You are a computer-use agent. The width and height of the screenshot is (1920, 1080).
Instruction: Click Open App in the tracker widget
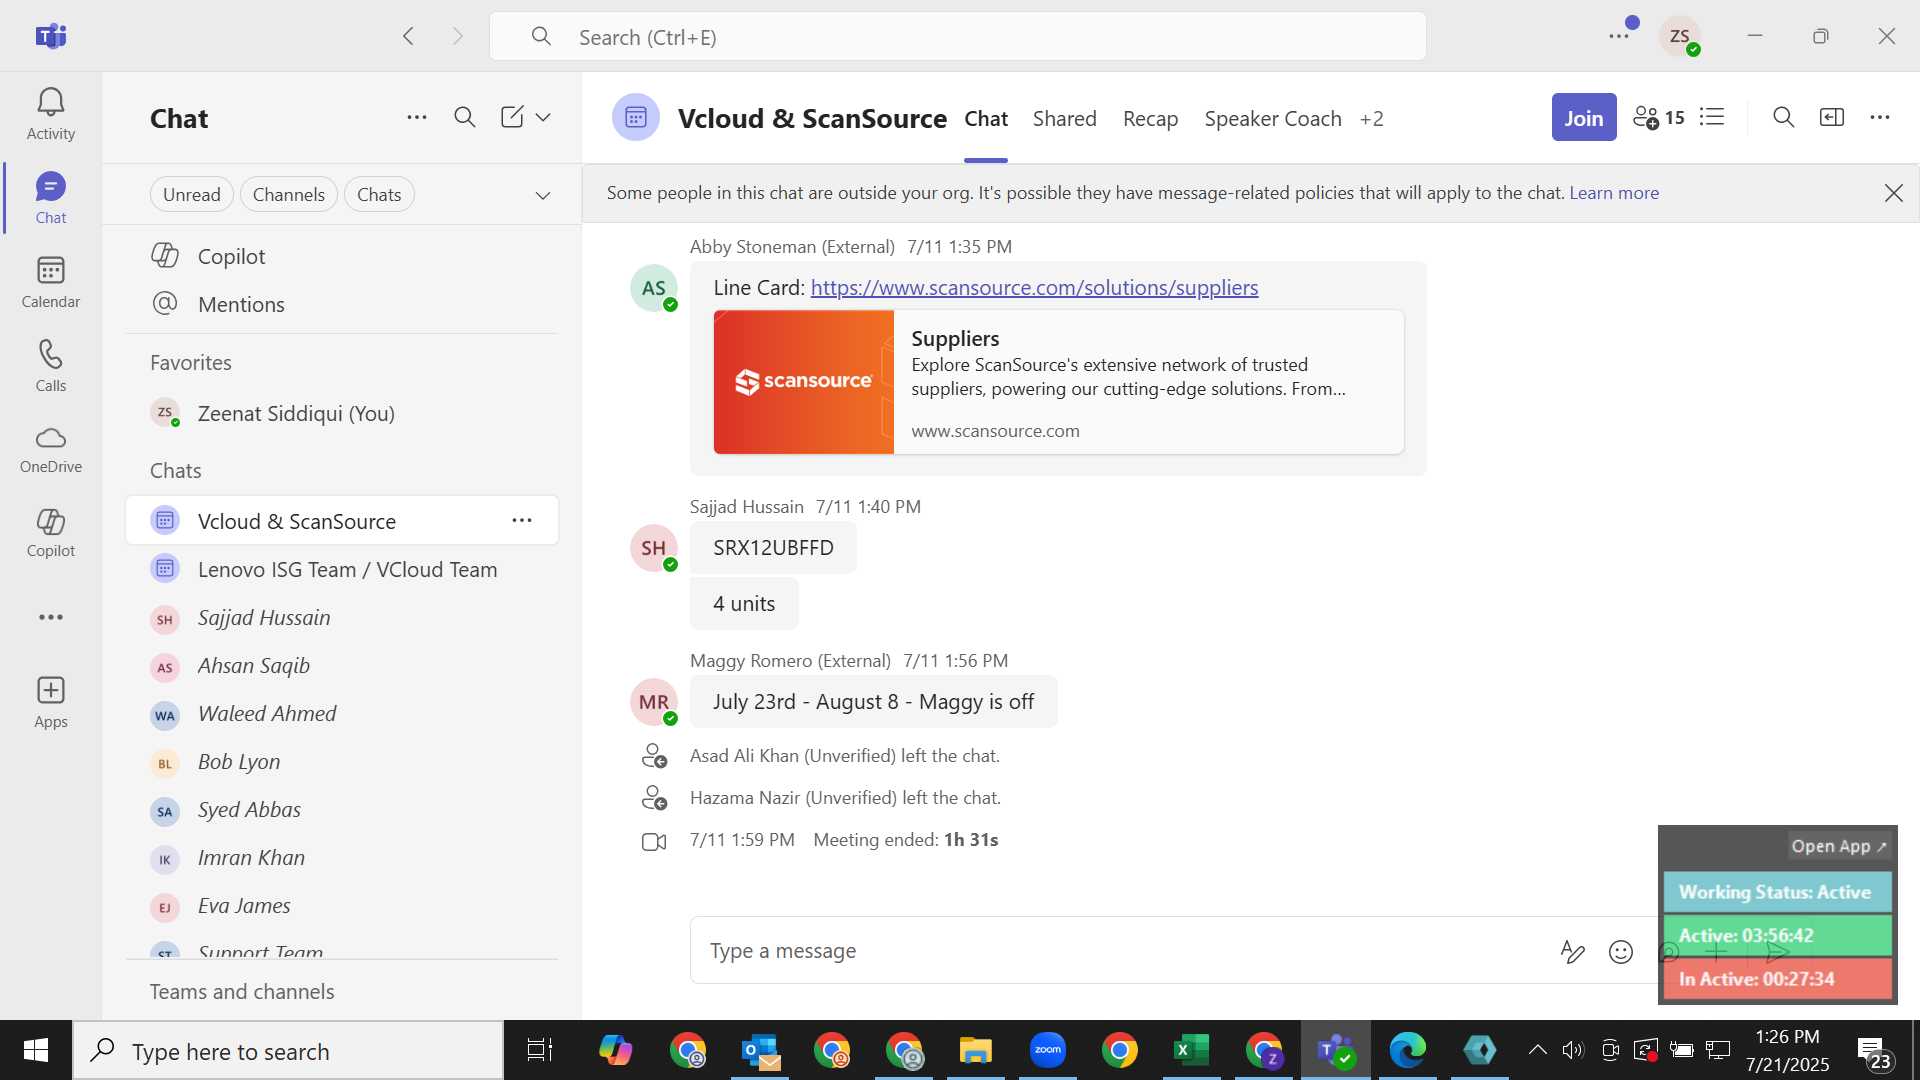1839,846
